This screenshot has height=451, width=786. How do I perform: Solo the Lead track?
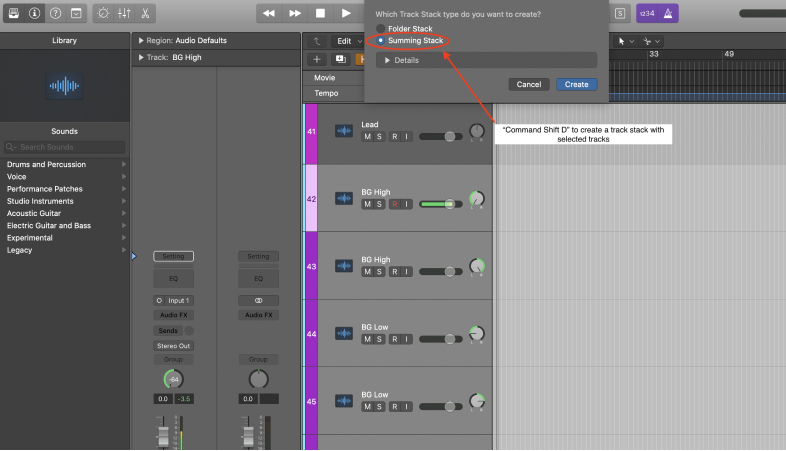click(x=379, y=137)
